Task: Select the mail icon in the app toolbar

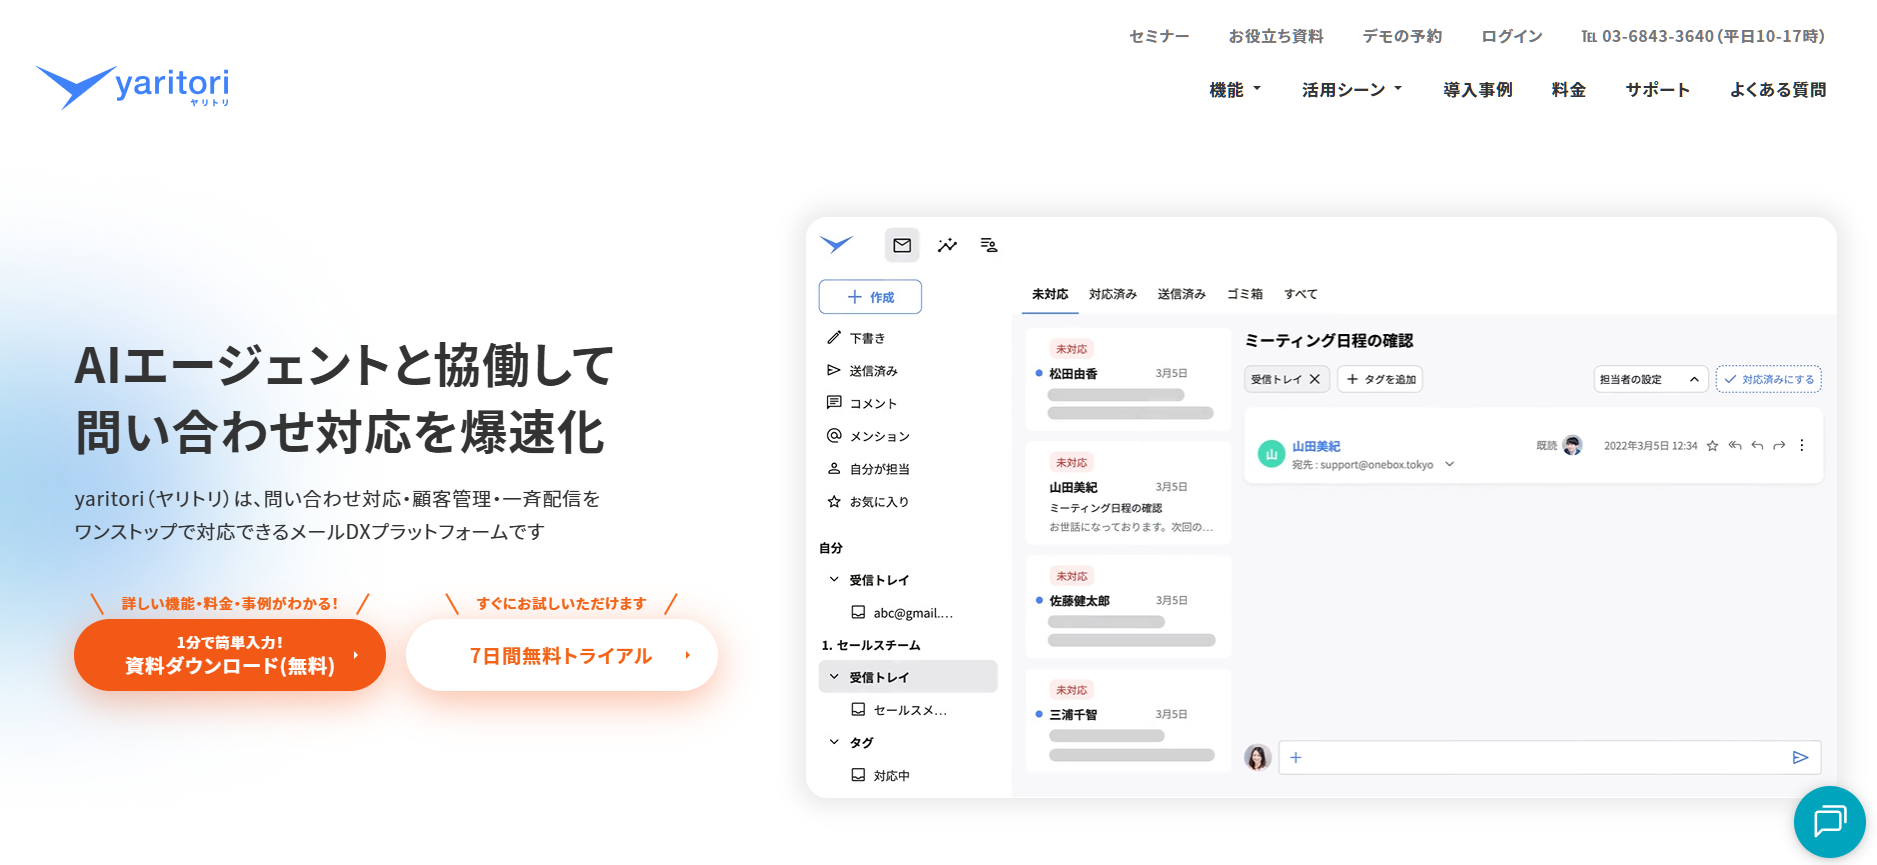Action: tap(902, 245)
